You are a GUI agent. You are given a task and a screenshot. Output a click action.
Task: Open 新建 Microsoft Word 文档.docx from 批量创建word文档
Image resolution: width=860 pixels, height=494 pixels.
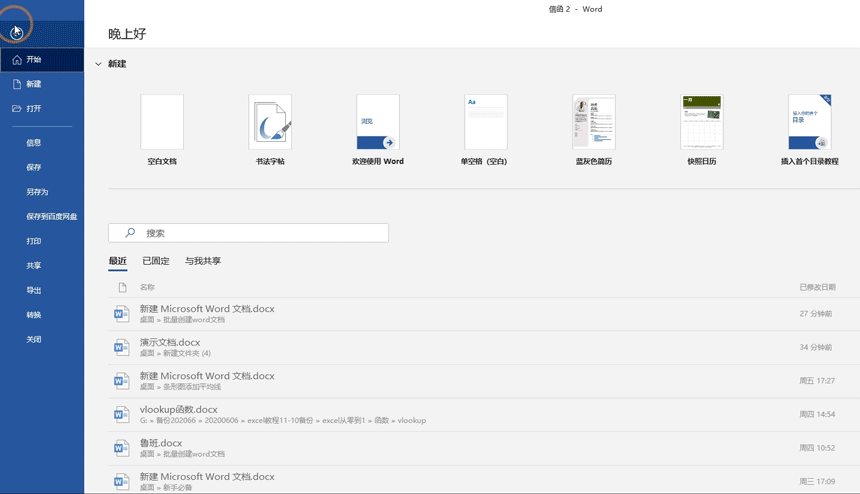(x=484, y=314)
